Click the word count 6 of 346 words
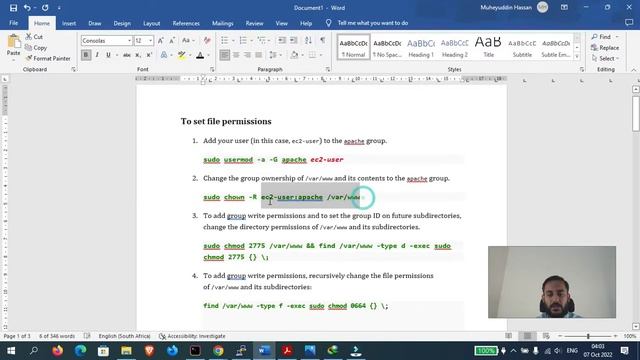640x360 pixels. click(x=57, y=336)
